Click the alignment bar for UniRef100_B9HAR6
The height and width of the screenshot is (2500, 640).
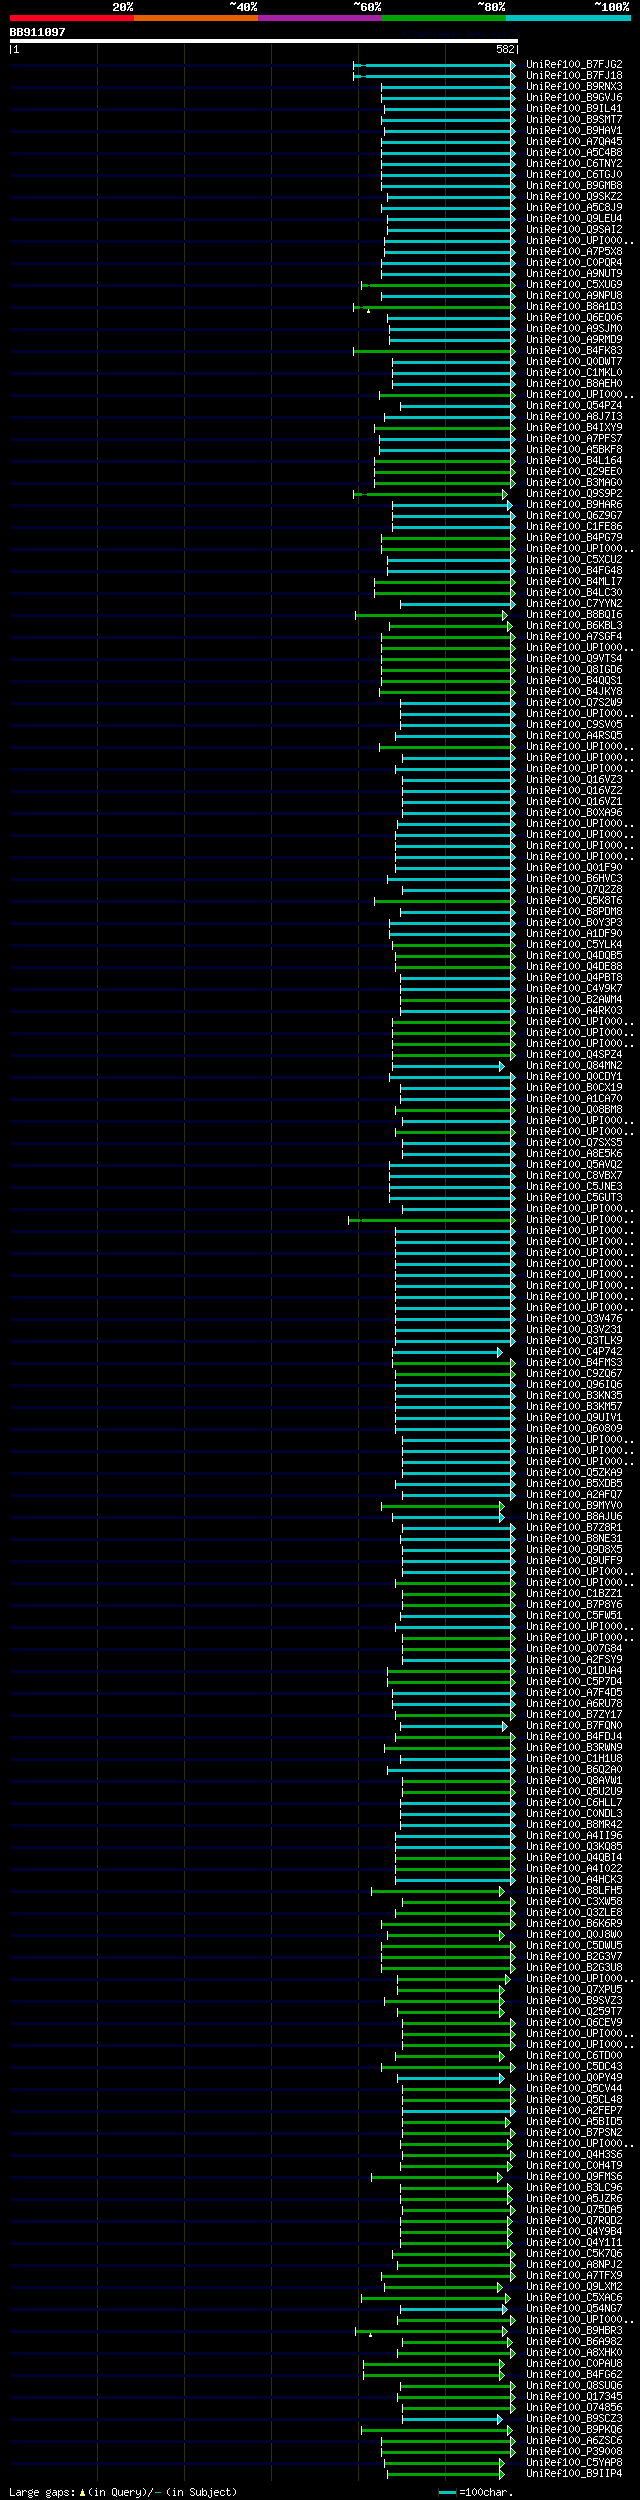(x=452, y=505)
